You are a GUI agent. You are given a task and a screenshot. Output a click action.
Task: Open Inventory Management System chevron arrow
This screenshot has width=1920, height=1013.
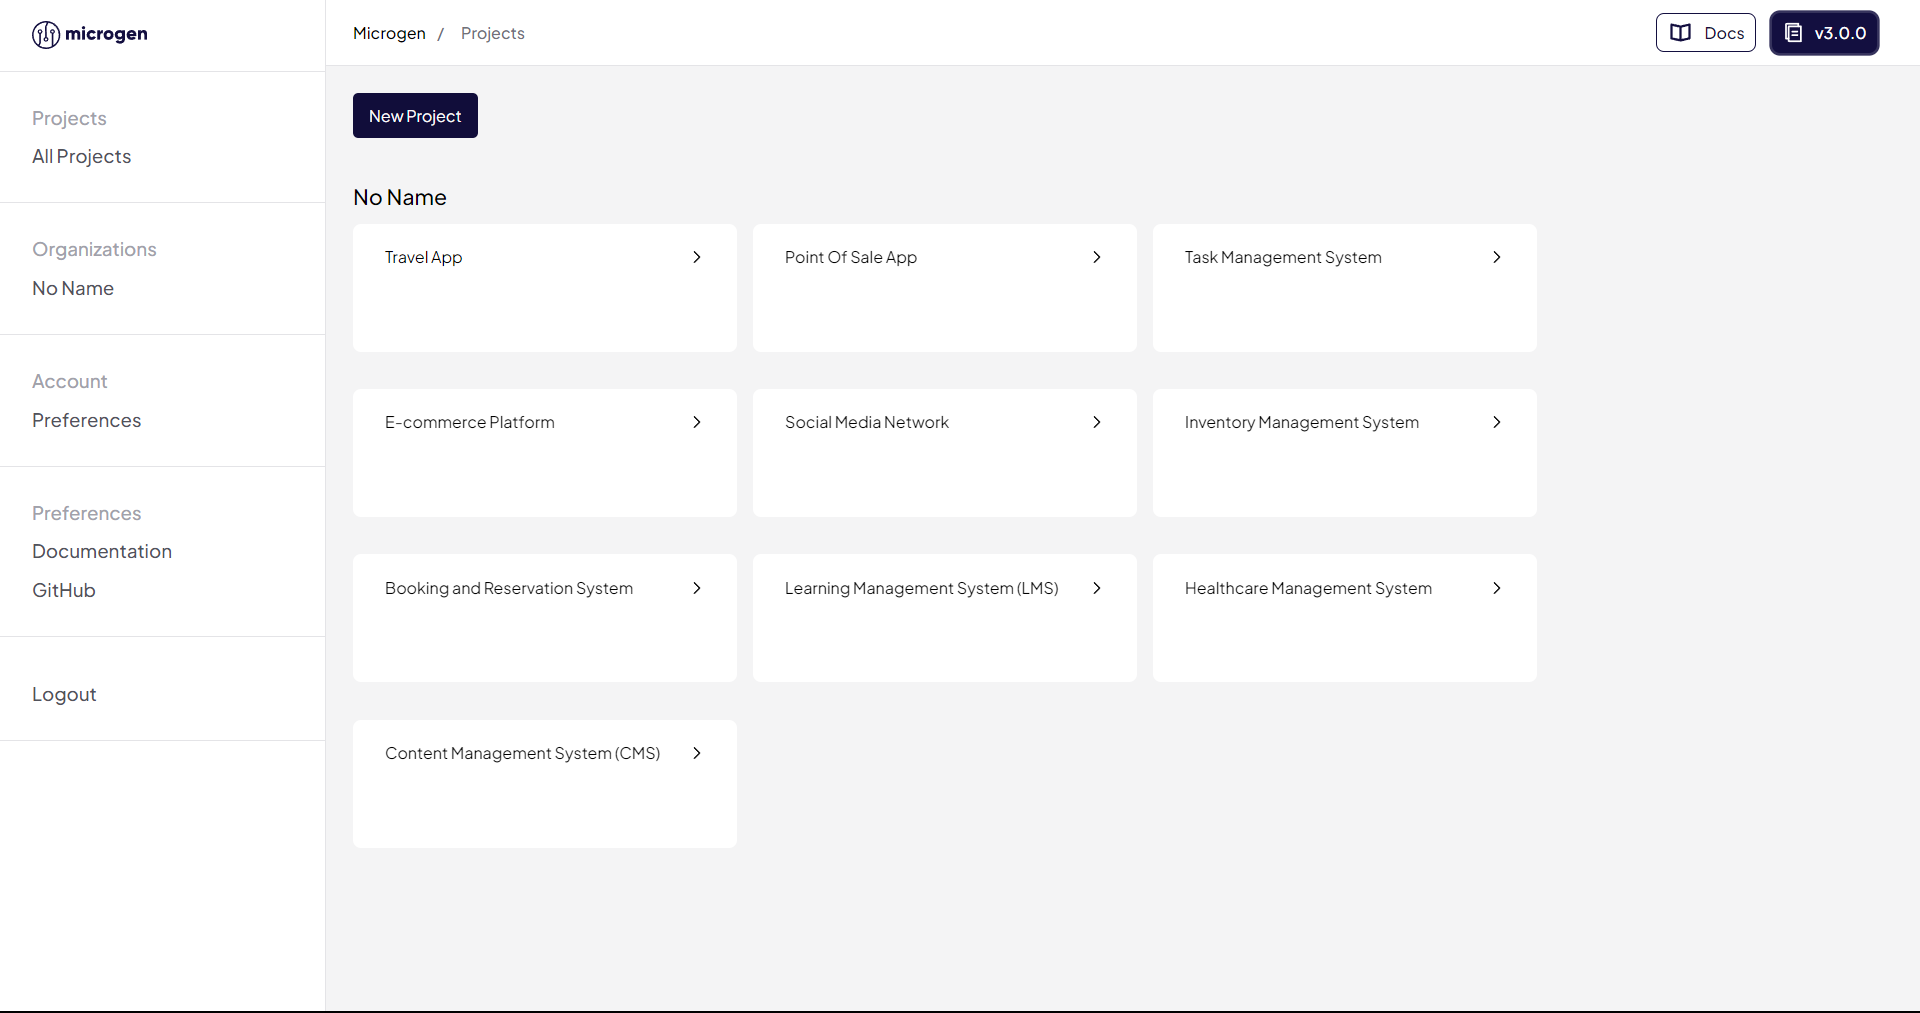pyautogui.click(x=1497, y=422)
